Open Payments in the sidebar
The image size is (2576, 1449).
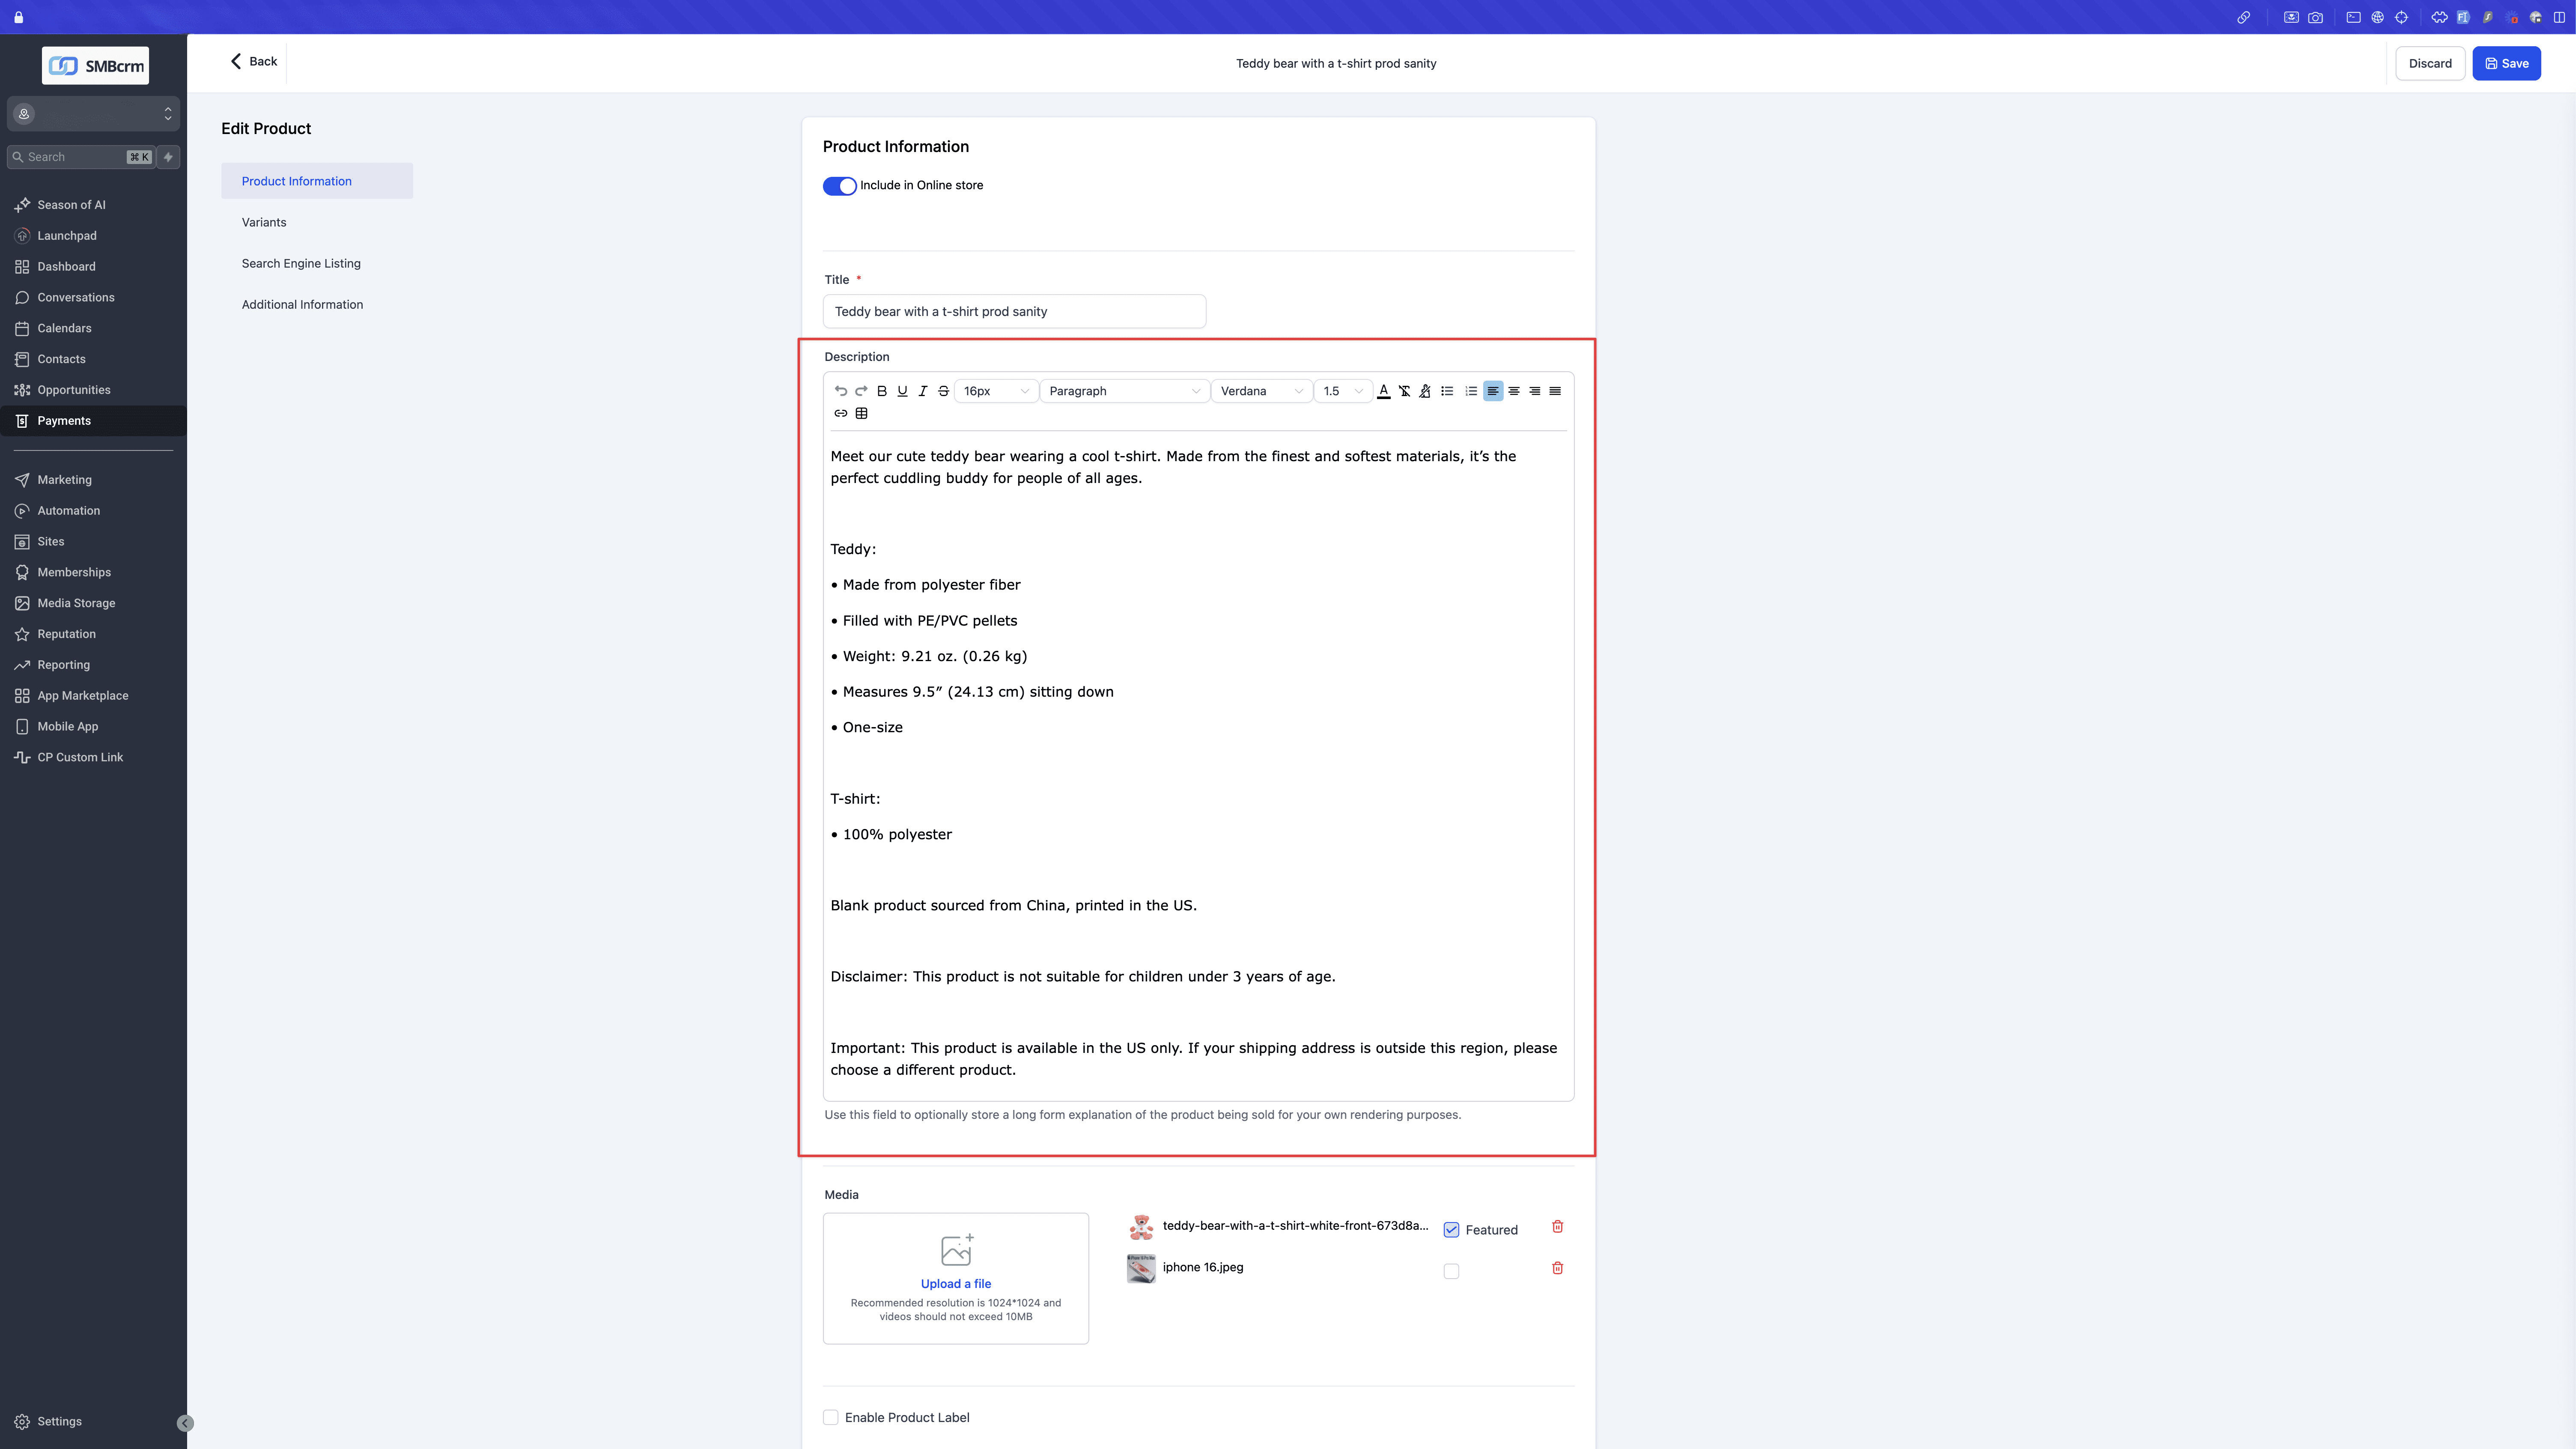pos(93,421)
